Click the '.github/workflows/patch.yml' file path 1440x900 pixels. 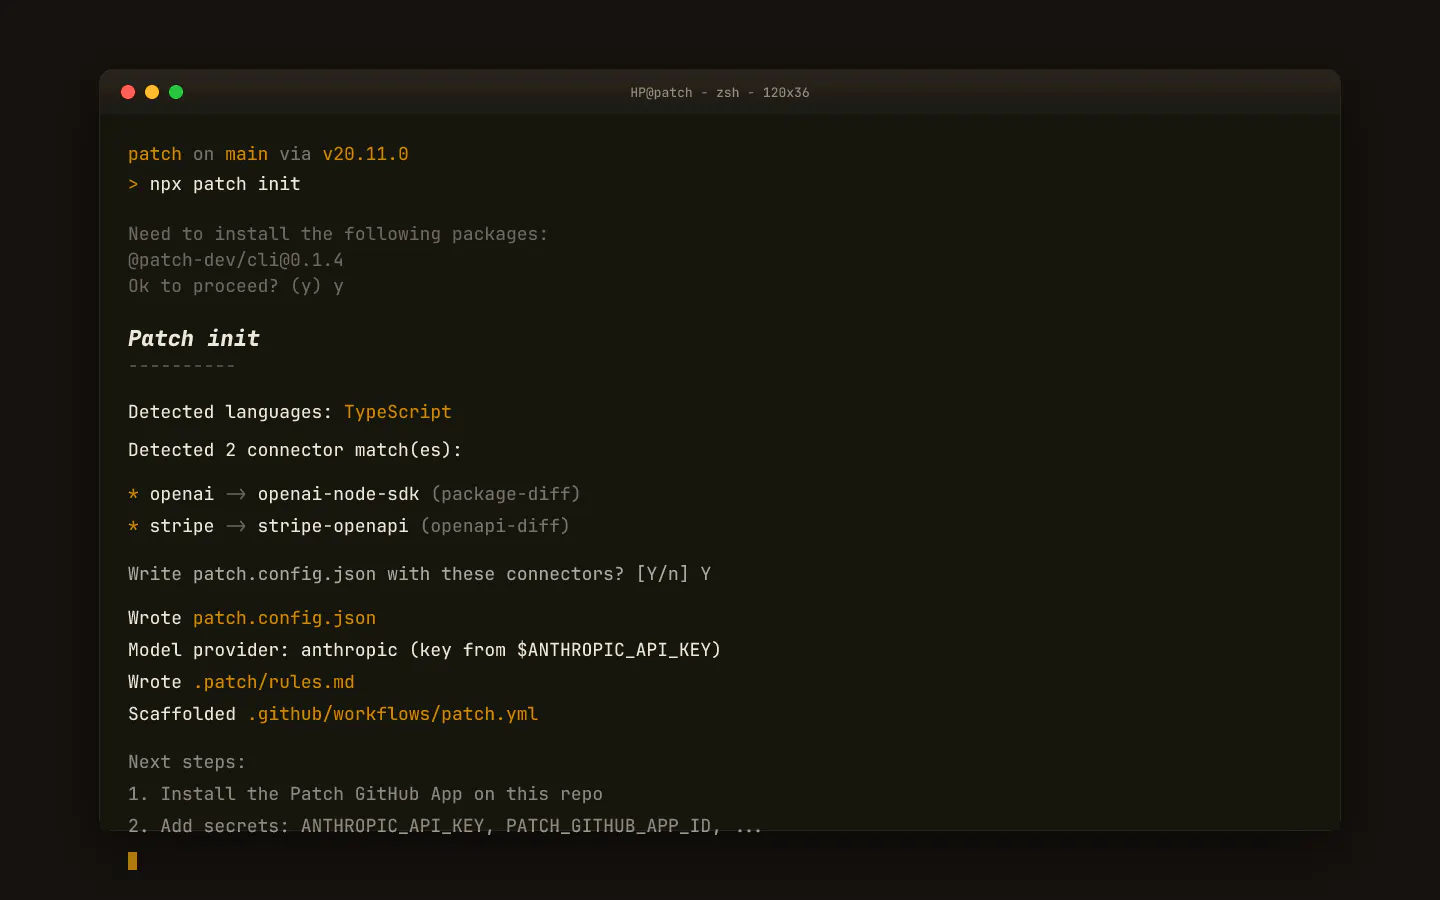coord(393,714)
